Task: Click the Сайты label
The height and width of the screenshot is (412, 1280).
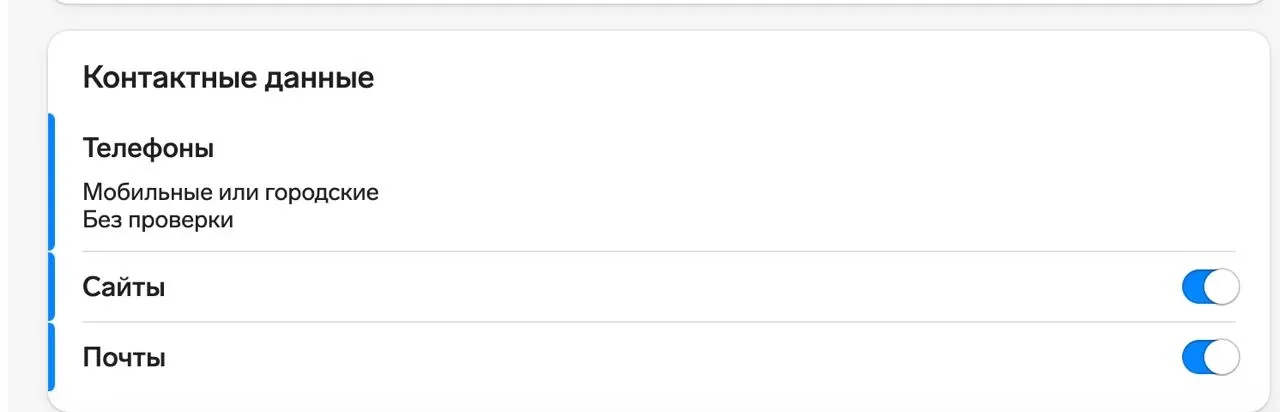Action: (x=124, y=288)
